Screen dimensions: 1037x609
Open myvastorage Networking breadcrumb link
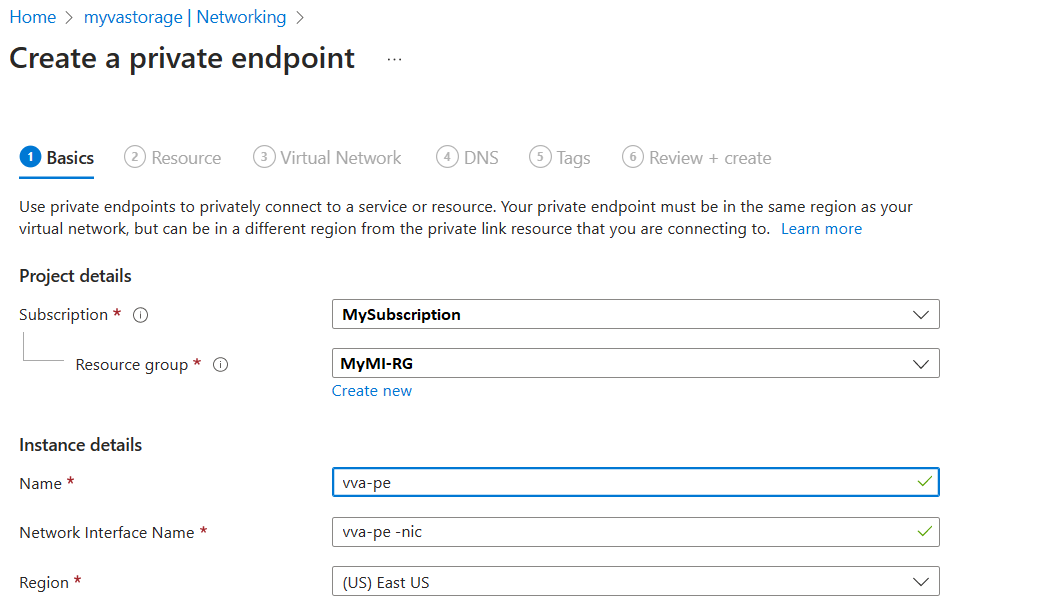pyautogui.click(x=186, y=16)
